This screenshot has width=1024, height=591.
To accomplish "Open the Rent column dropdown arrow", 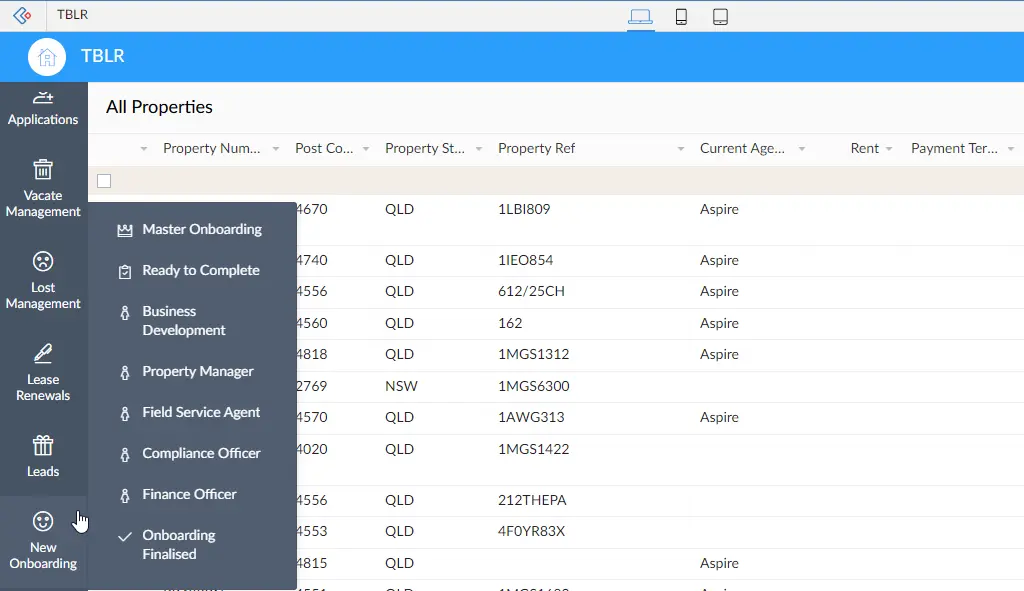I will 889,148.
